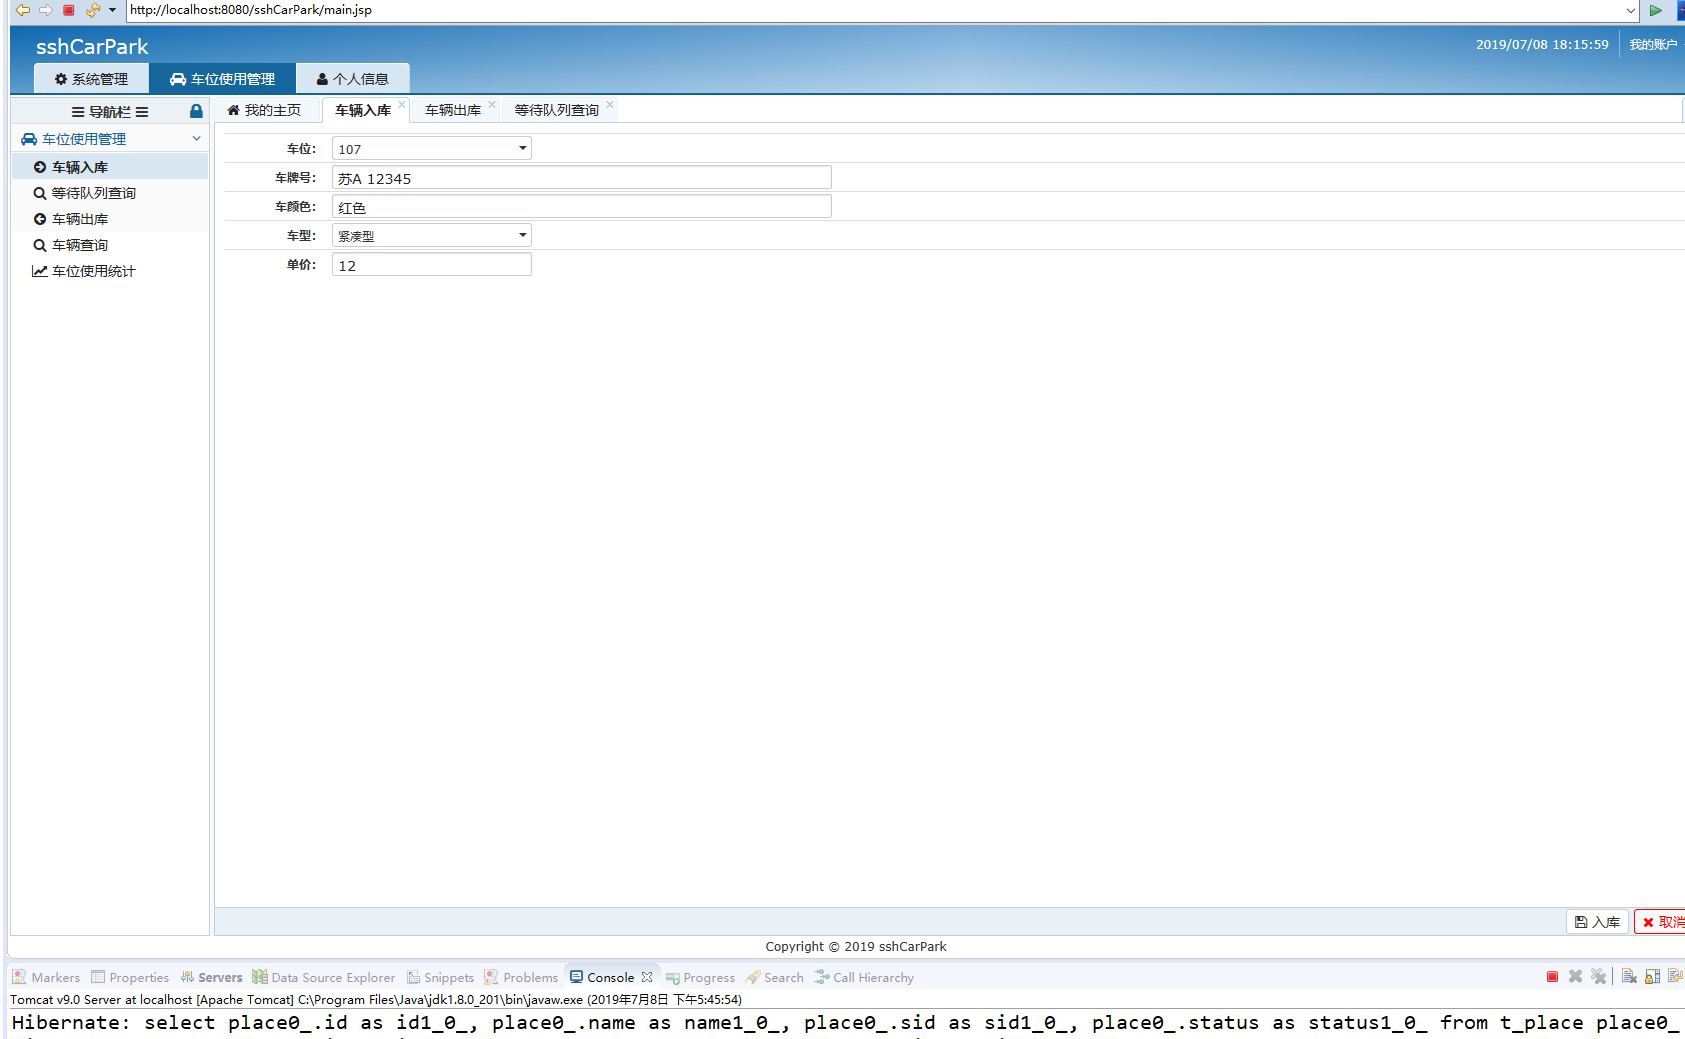
Task: Open the 个人信息 top menu tab
Action: pyautogui.click(x=352, y=79)
